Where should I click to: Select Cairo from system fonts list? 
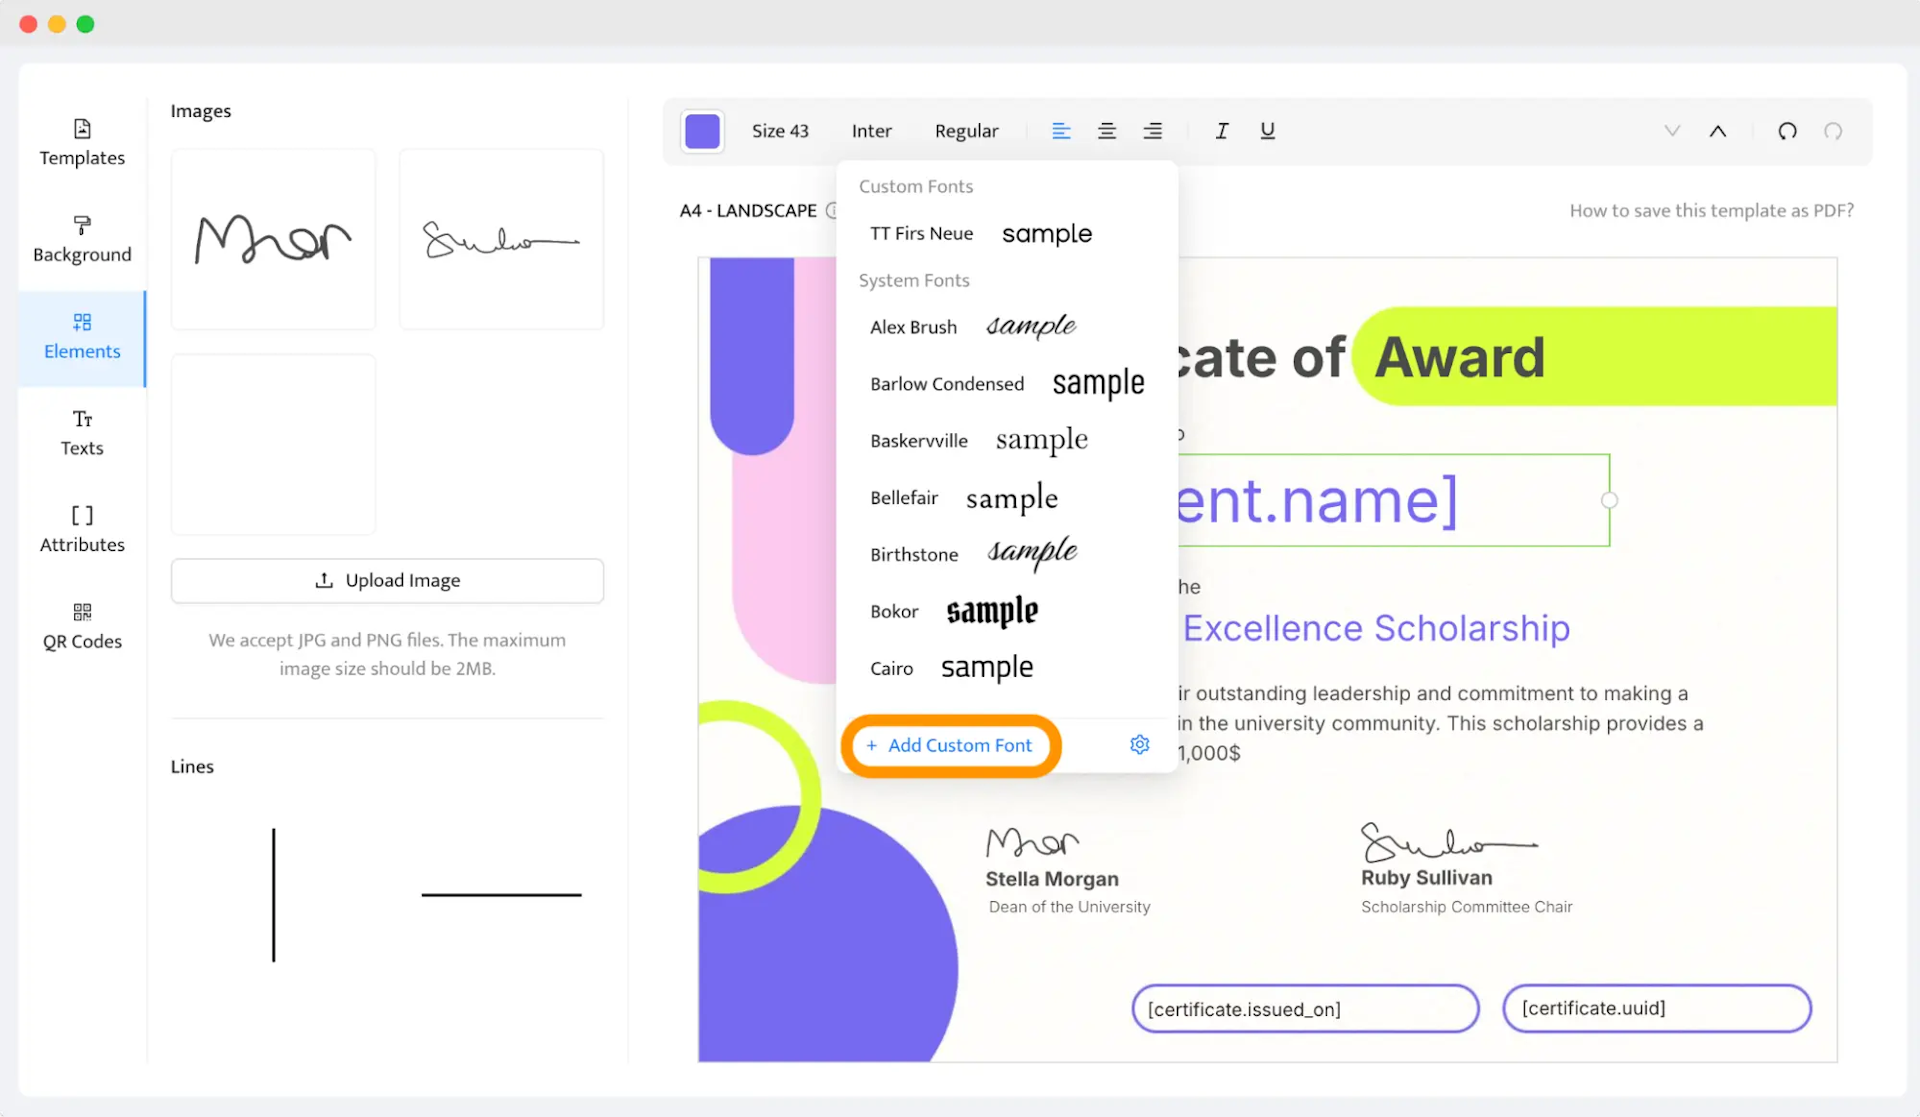(892, 668)
